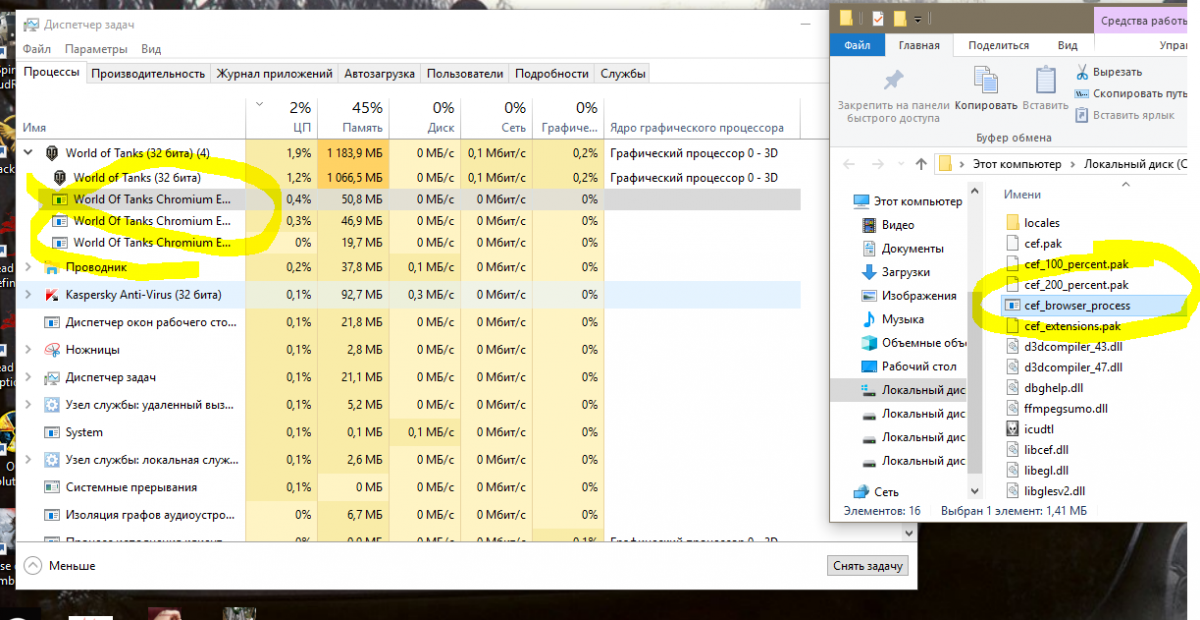
Task: Switch to the Подробности tab
Action: (x=551, y=73)
